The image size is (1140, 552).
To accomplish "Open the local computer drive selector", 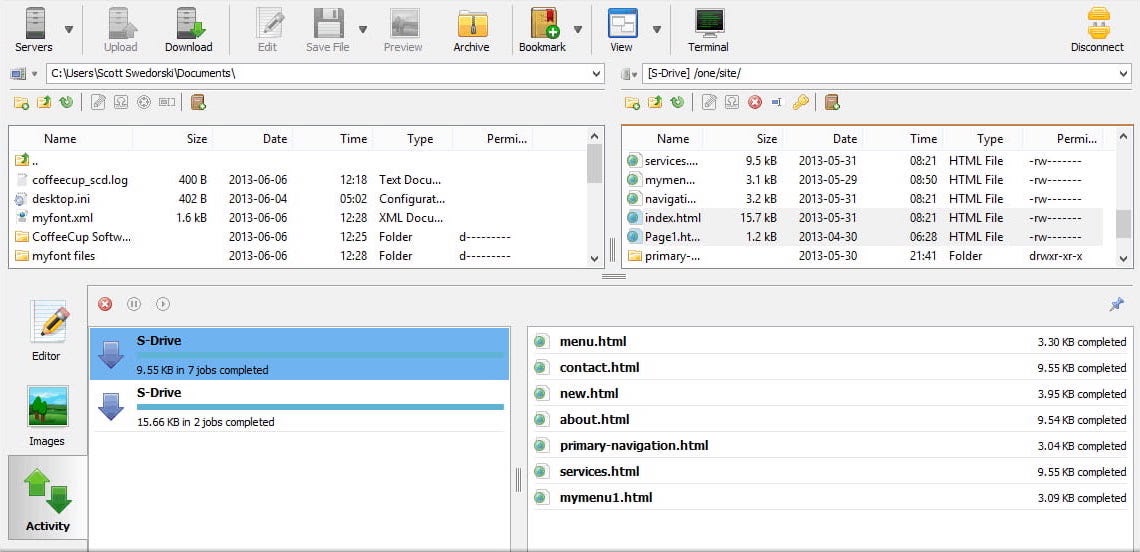I will [23, 74].
